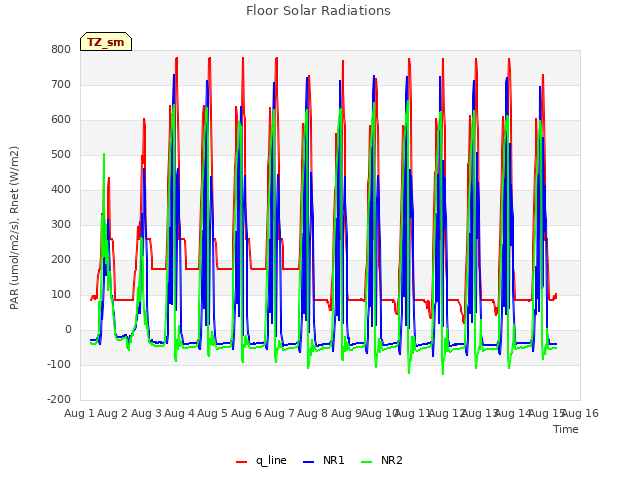
Task: Click the y-axis tick value -100
Action: [x=59, y=364]
